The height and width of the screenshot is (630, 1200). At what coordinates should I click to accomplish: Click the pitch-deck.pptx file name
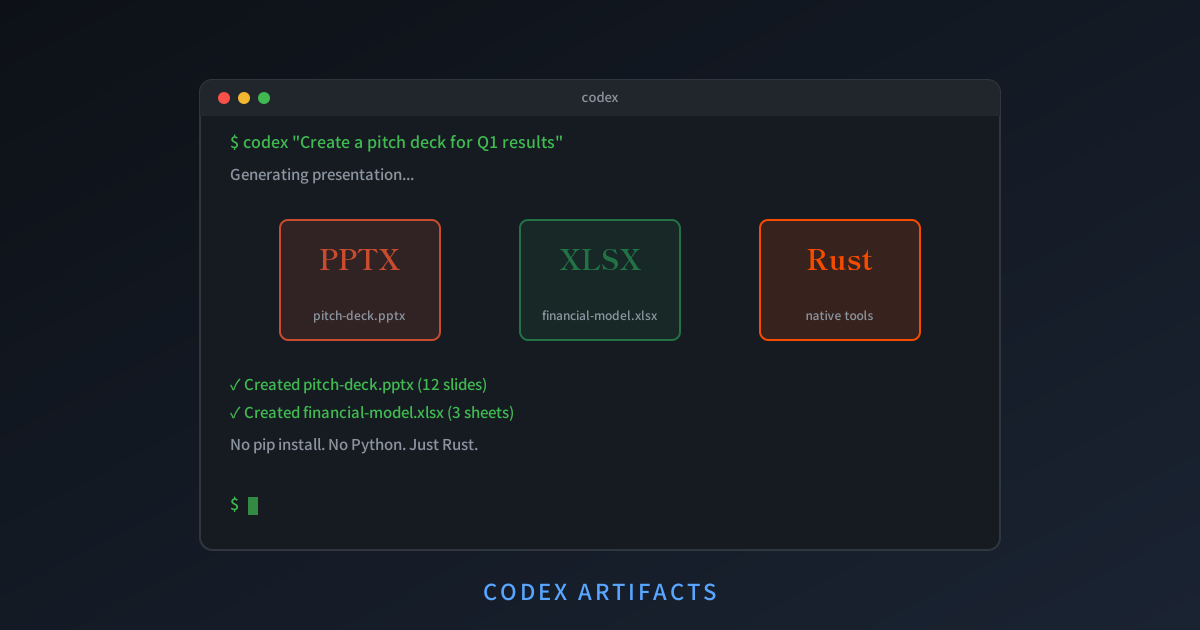[x=360, y=316]
